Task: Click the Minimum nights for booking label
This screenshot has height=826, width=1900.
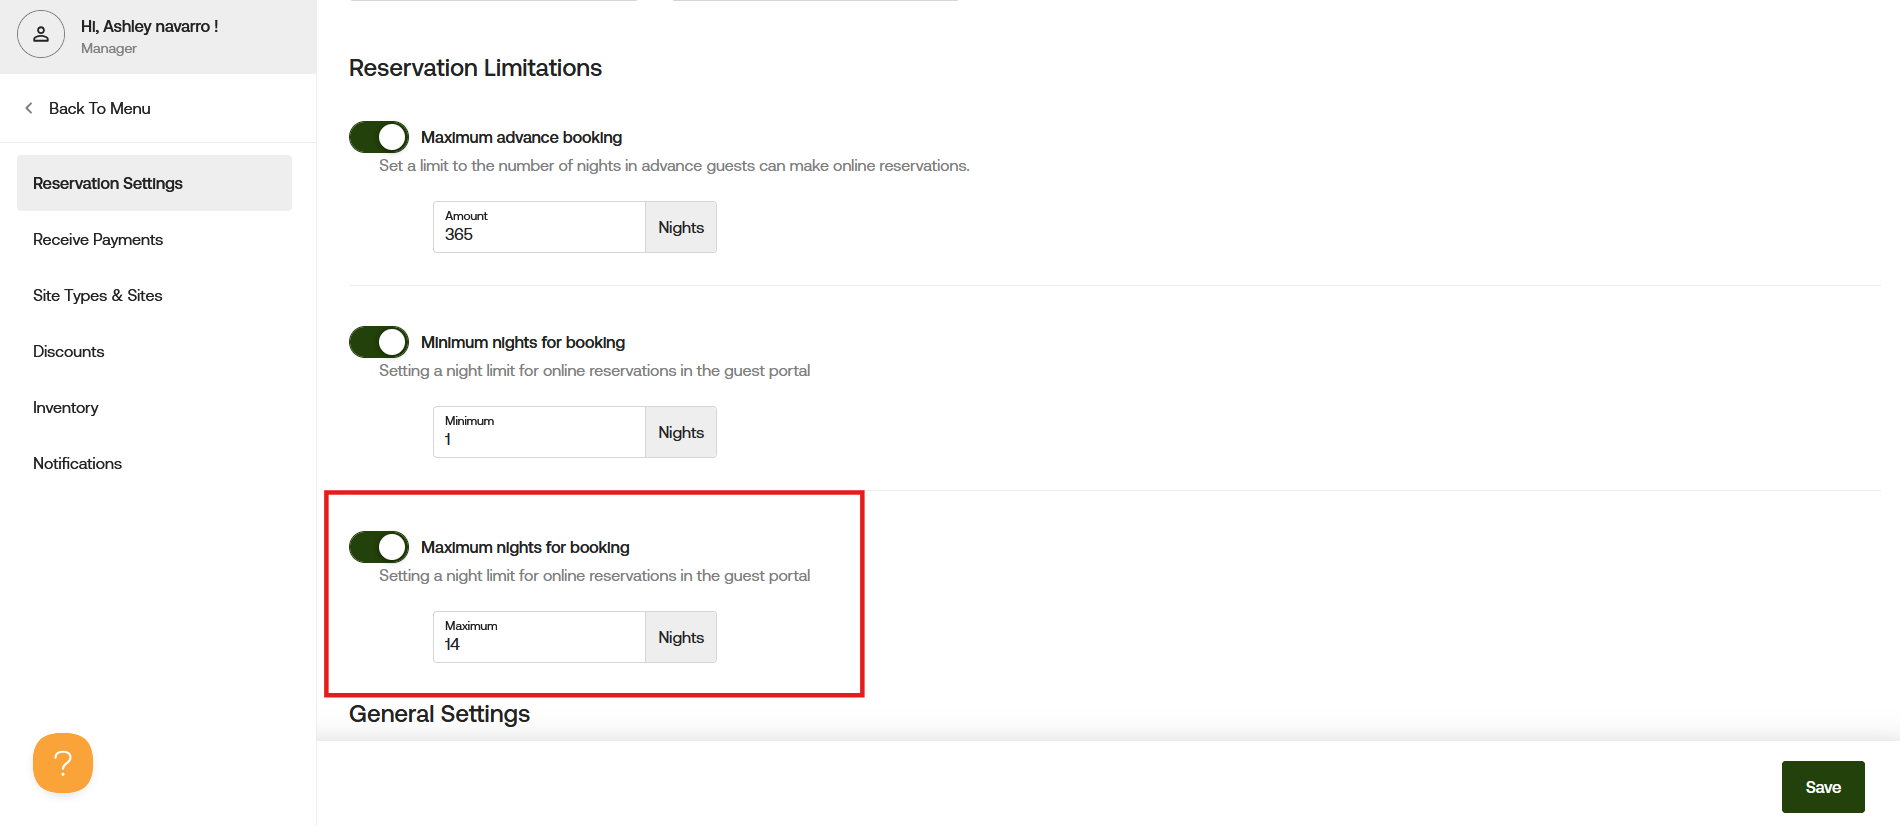Action: pos(523,342)
